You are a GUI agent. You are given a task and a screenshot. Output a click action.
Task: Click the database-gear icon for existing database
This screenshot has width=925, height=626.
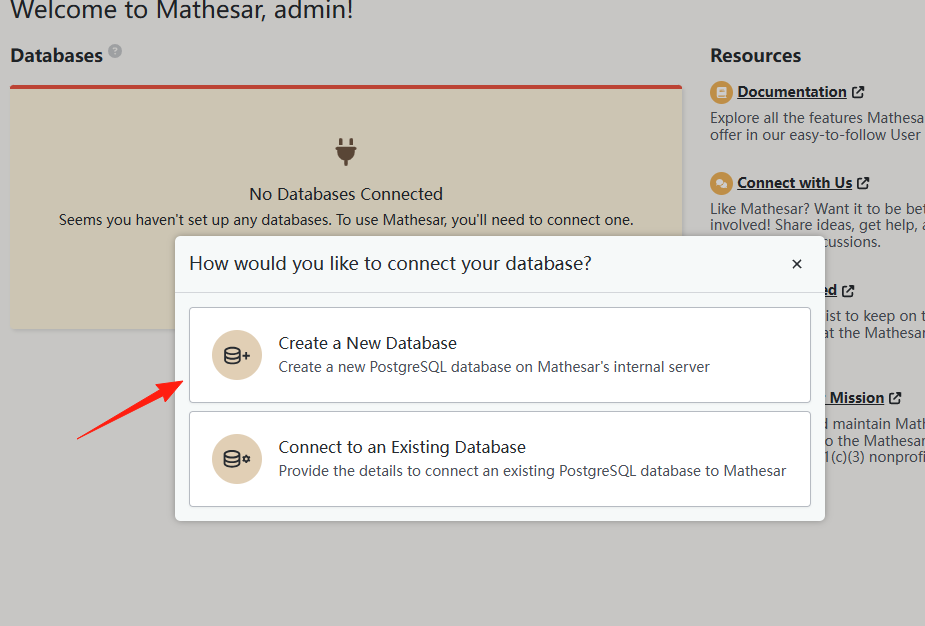tap(237, 459)
